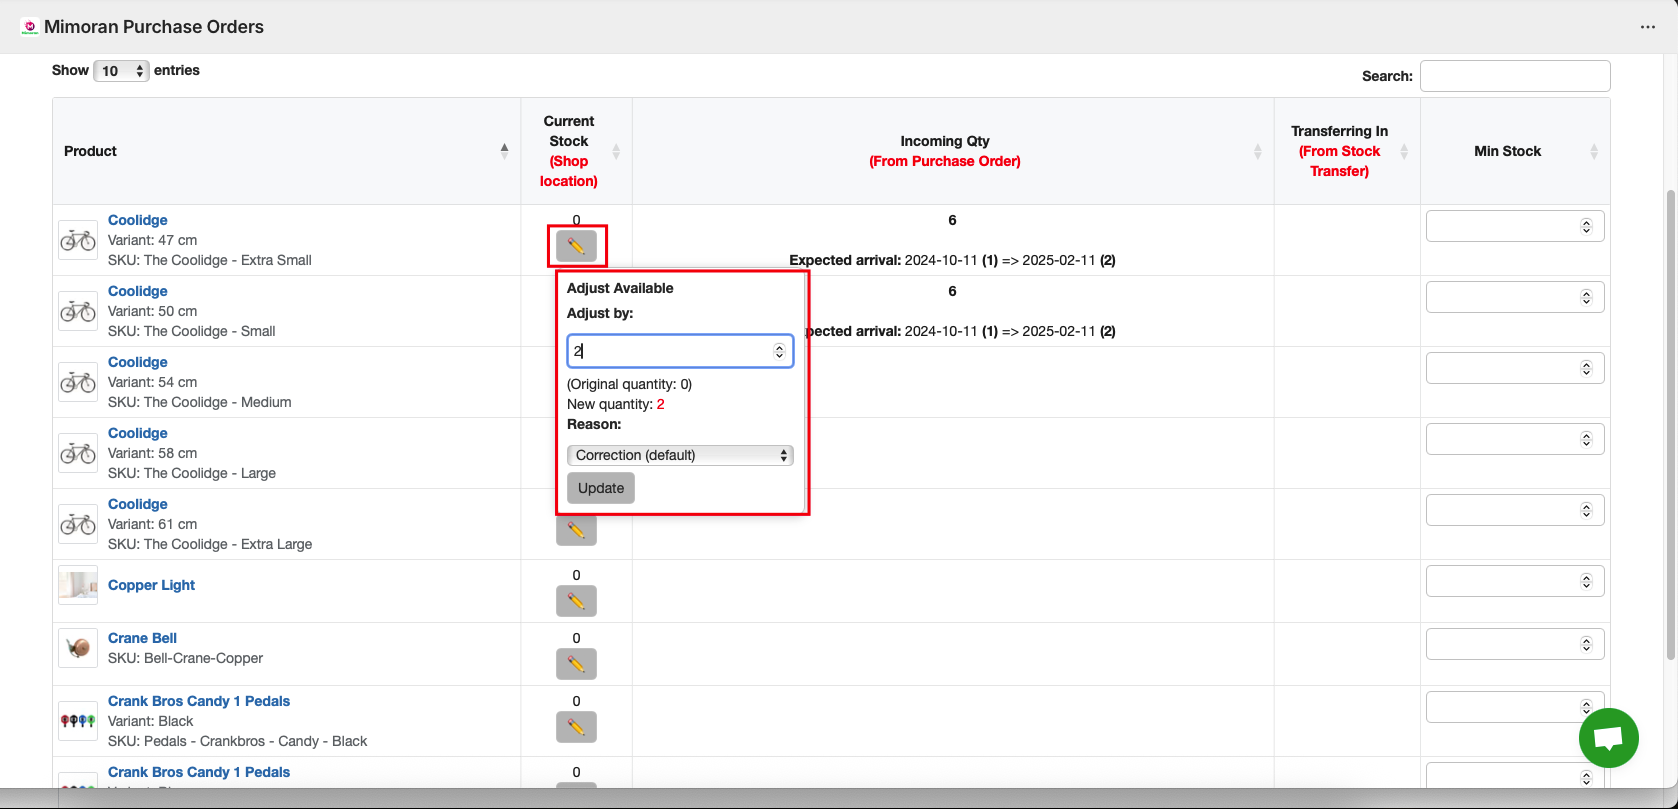Click the pencil edit icon for Coolidge 61 cm
The image size is (1678, 809).
coord(576,530)
